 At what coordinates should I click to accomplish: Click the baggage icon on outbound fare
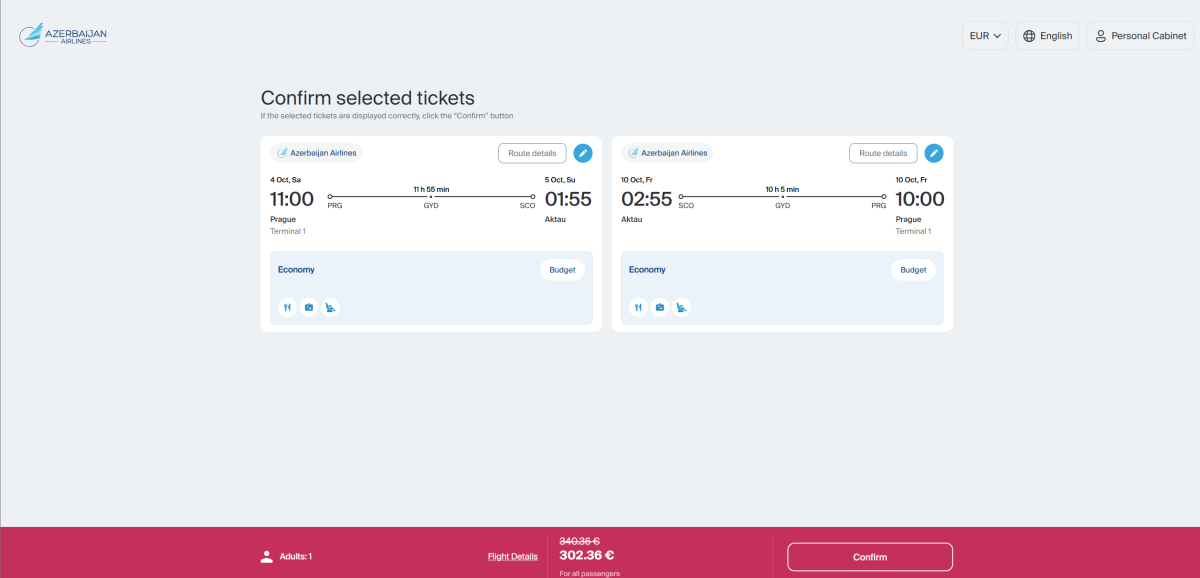309,308
